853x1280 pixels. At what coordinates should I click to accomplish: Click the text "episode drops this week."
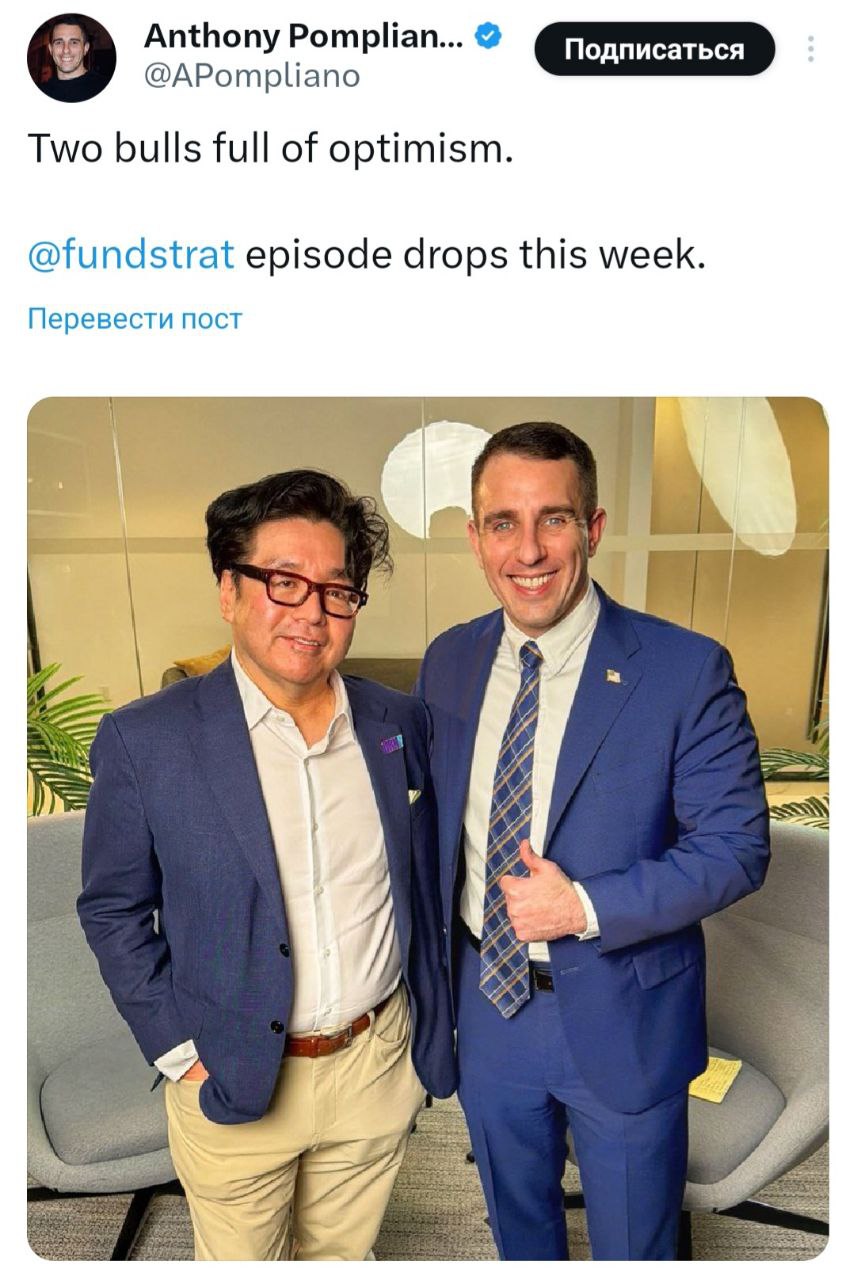475,255
